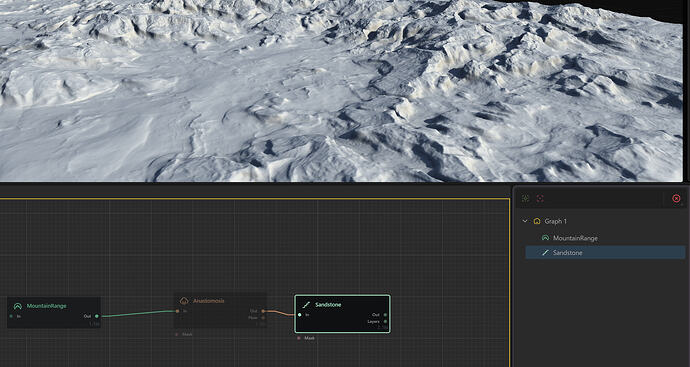Screen dimensions: 690x367
Task: Click the Anastomosis node's orange icon
Action: coord(184,301)
